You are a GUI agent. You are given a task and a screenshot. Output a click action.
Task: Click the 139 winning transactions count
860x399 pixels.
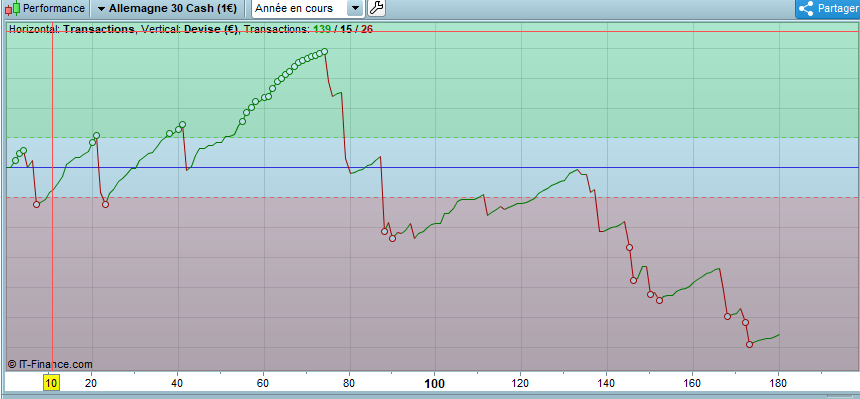(x=322, y=29)
